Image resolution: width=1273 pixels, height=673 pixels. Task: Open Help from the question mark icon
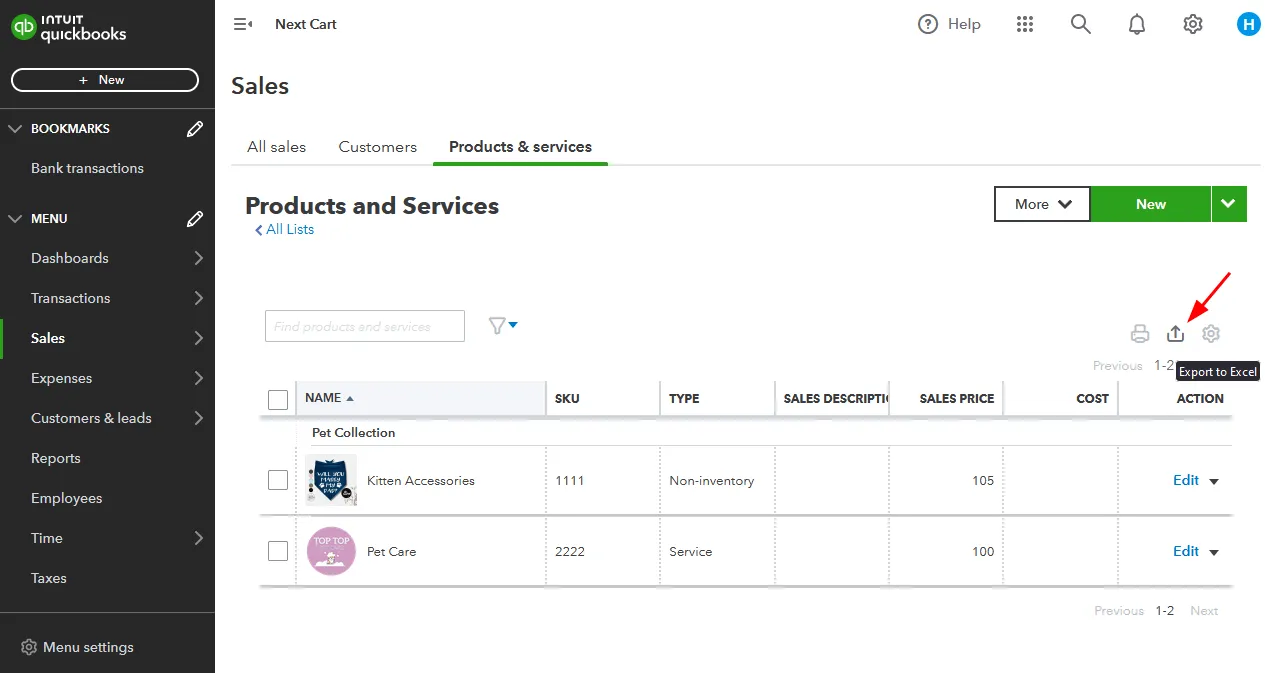pyautogui.click(x=928, y=24)
